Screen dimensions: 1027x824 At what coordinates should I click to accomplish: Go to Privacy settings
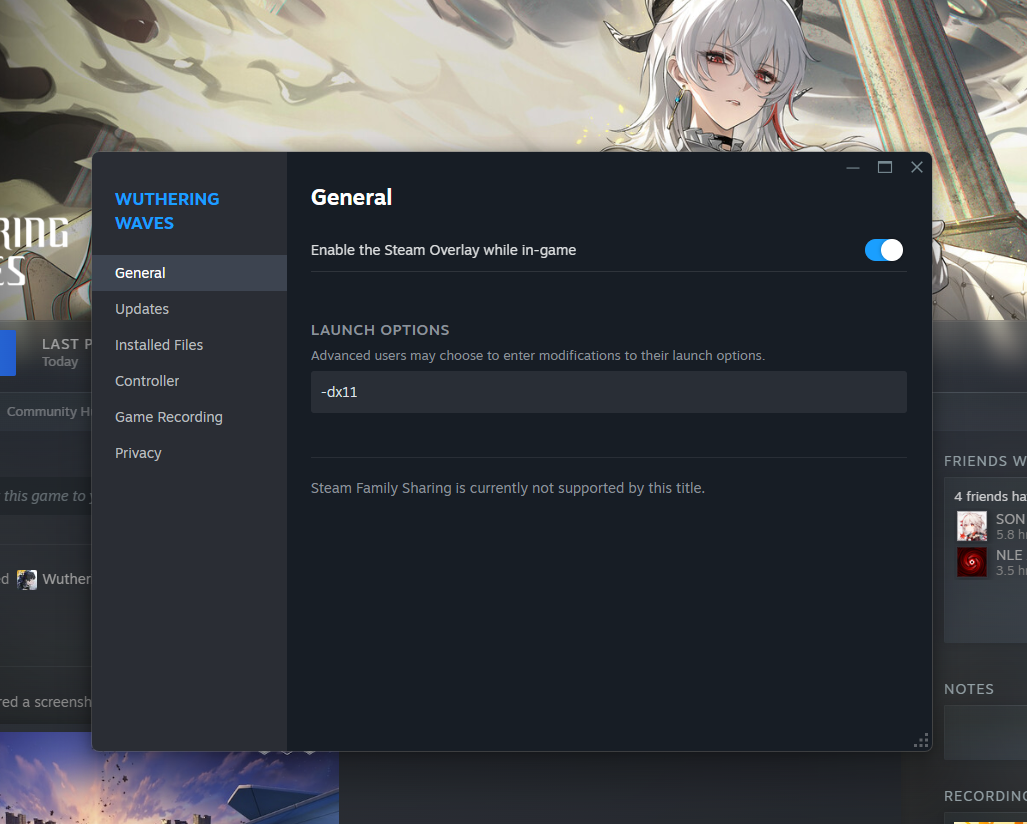[x=189, y=453]
